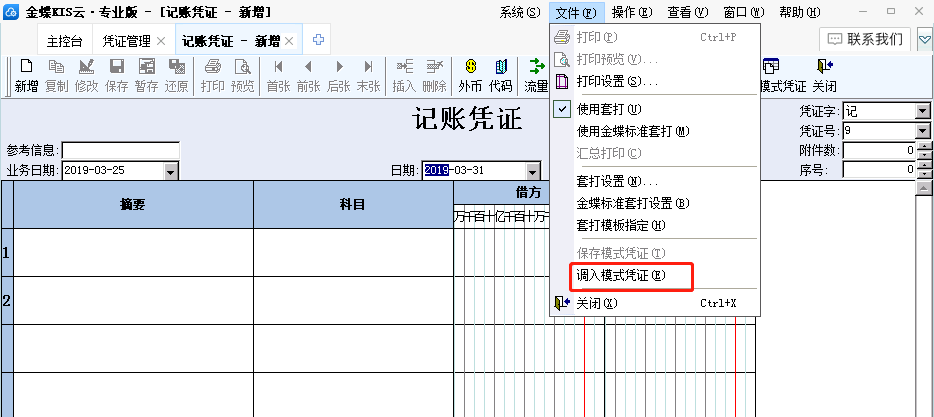Switch to the 主控台 tab
This screenshot has width=934, height=417.
pos(64,41)
